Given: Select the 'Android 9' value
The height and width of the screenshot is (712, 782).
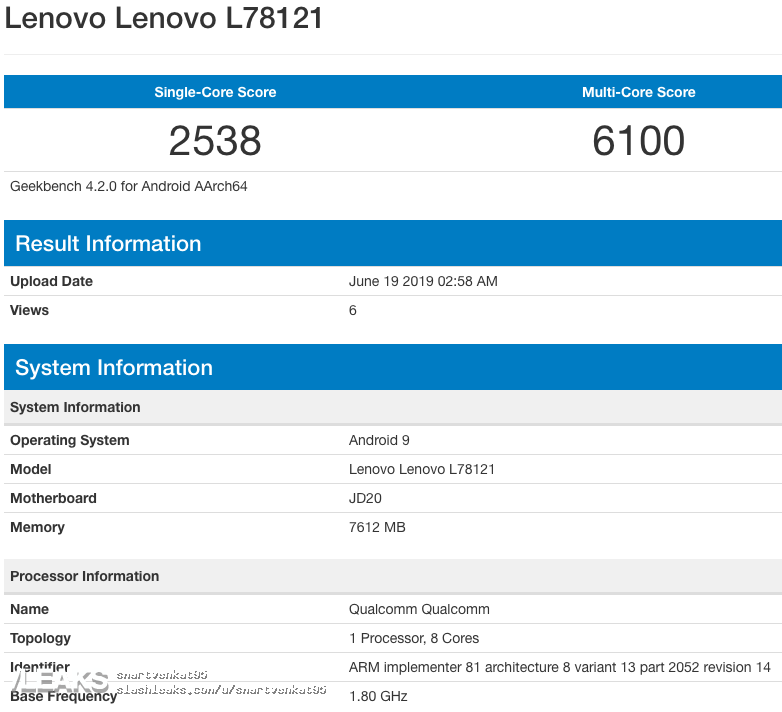Looking at the screenshot, I should pos(379,440).
